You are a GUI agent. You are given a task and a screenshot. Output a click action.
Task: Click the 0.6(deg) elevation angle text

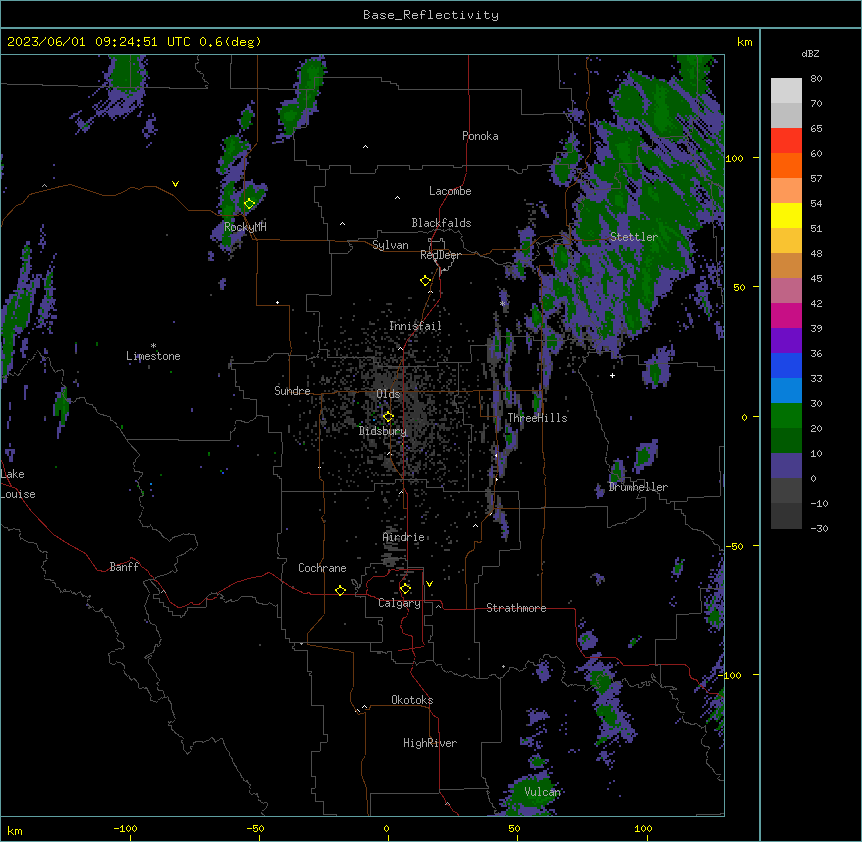pos(230,42)
